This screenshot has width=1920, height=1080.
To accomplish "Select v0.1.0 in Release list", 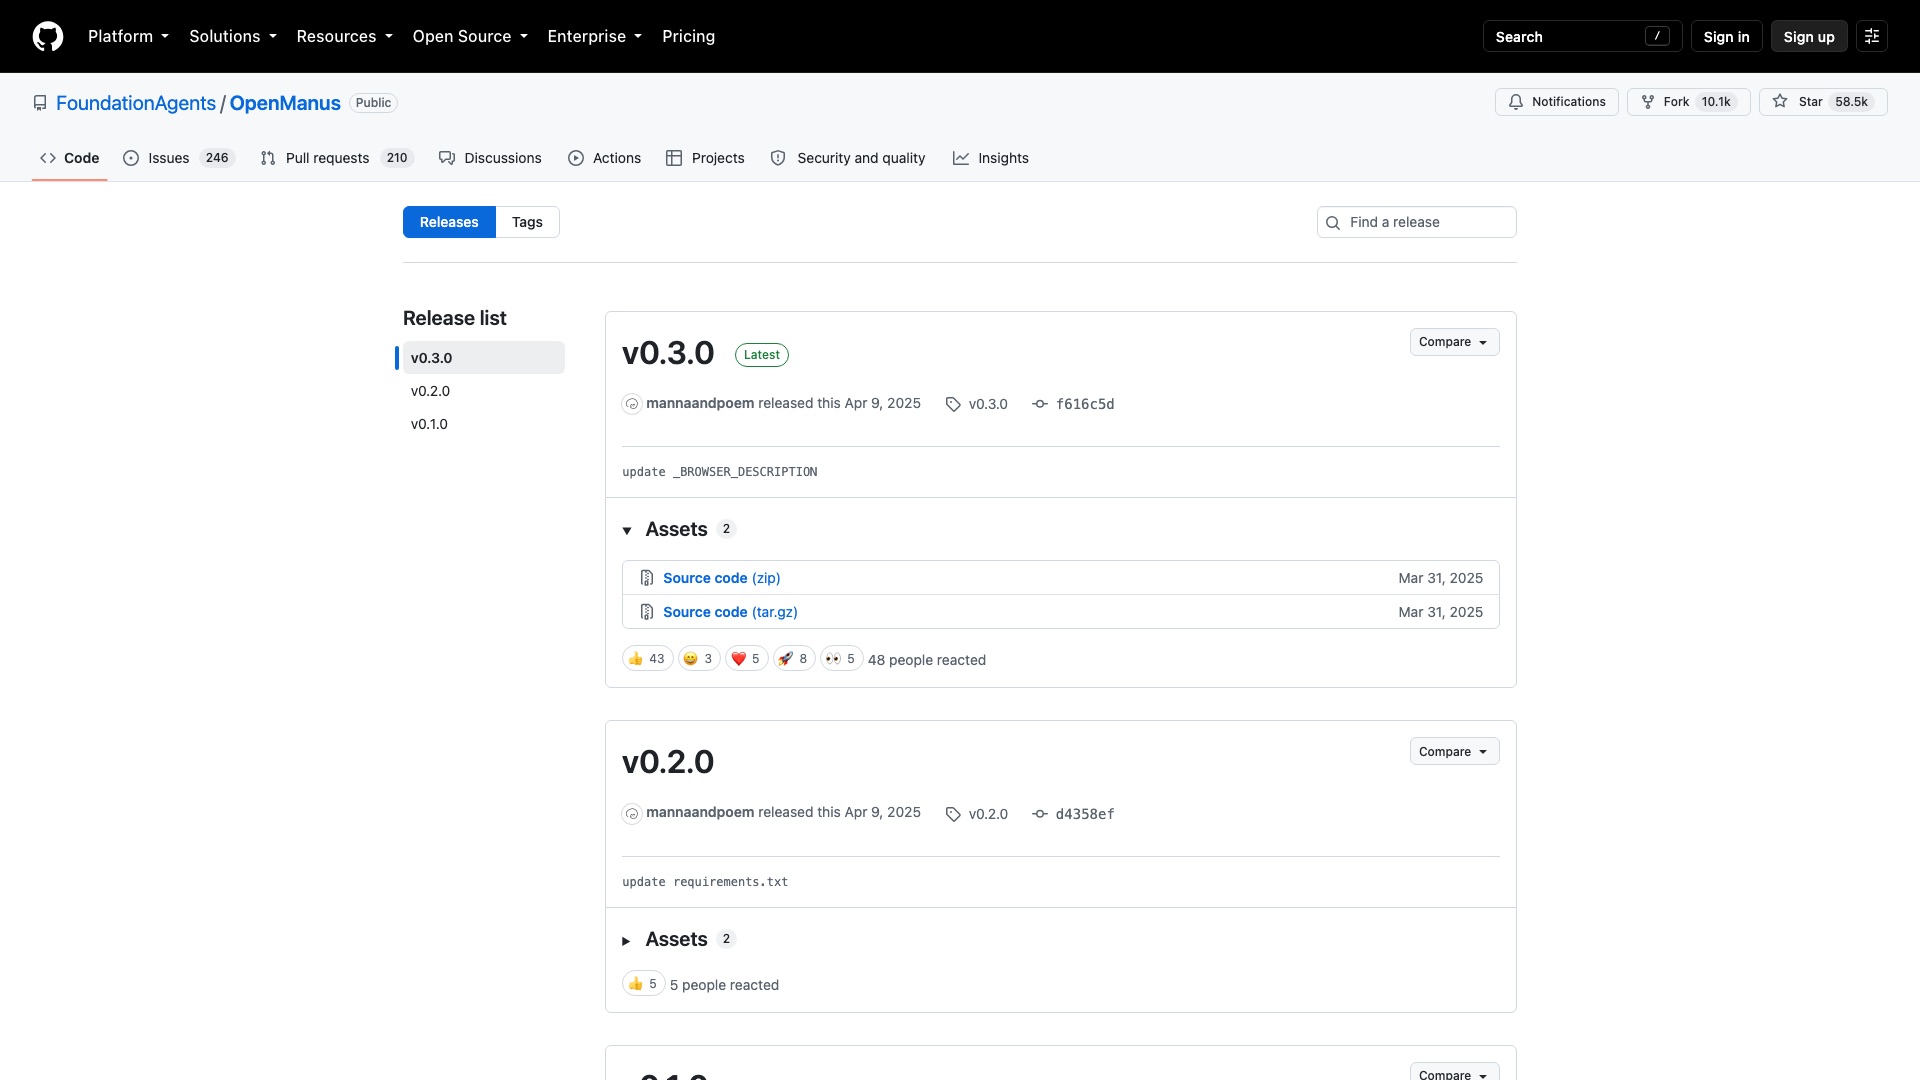I will (484, 424).
